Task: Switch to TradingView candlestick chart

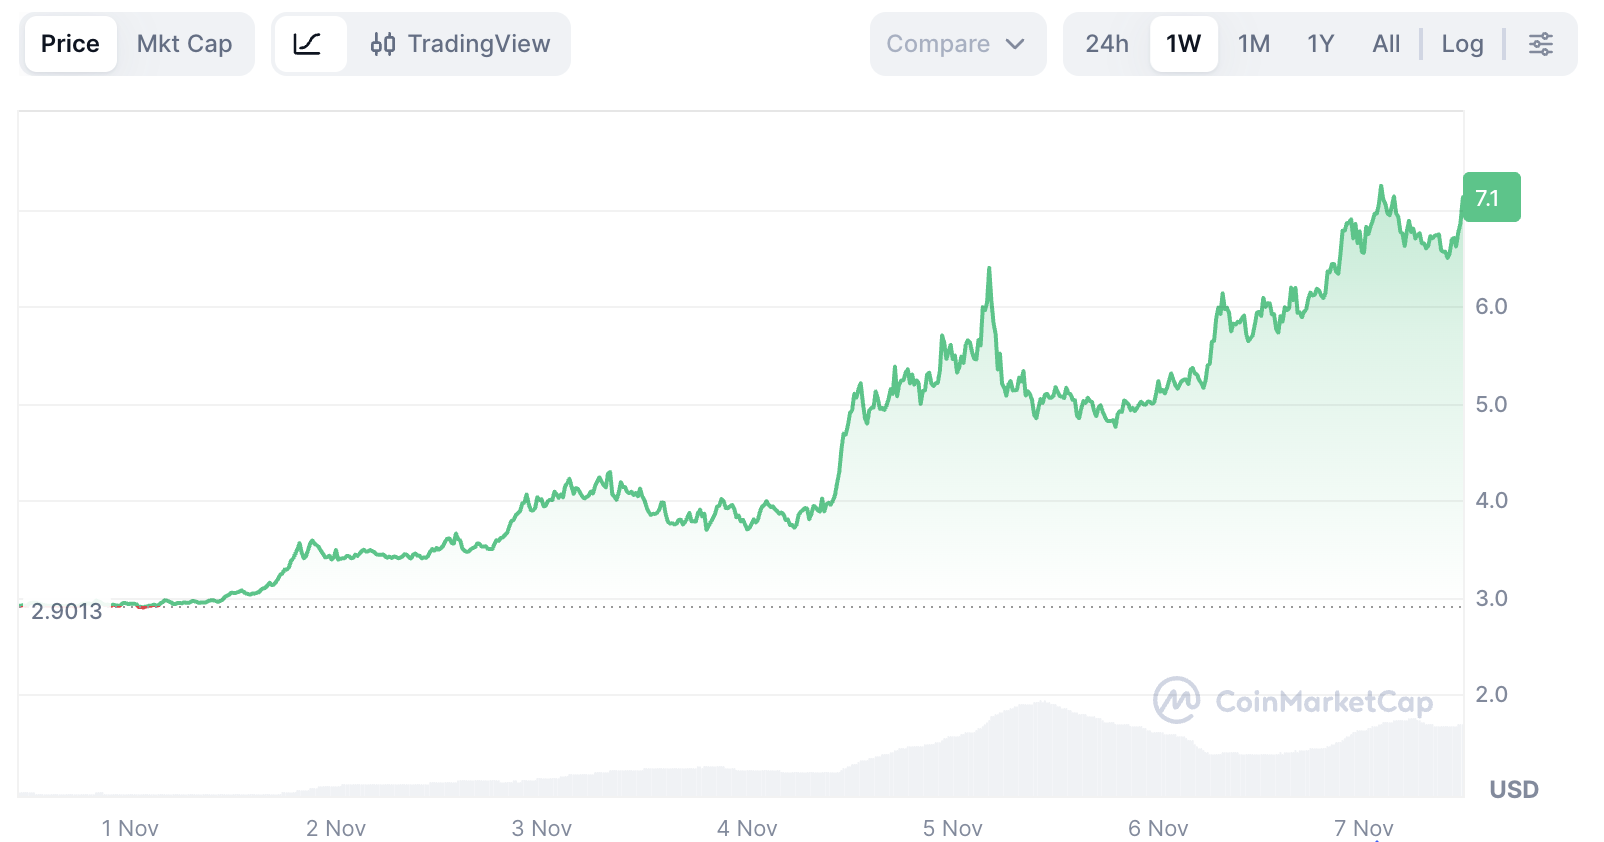Action: 460,43
